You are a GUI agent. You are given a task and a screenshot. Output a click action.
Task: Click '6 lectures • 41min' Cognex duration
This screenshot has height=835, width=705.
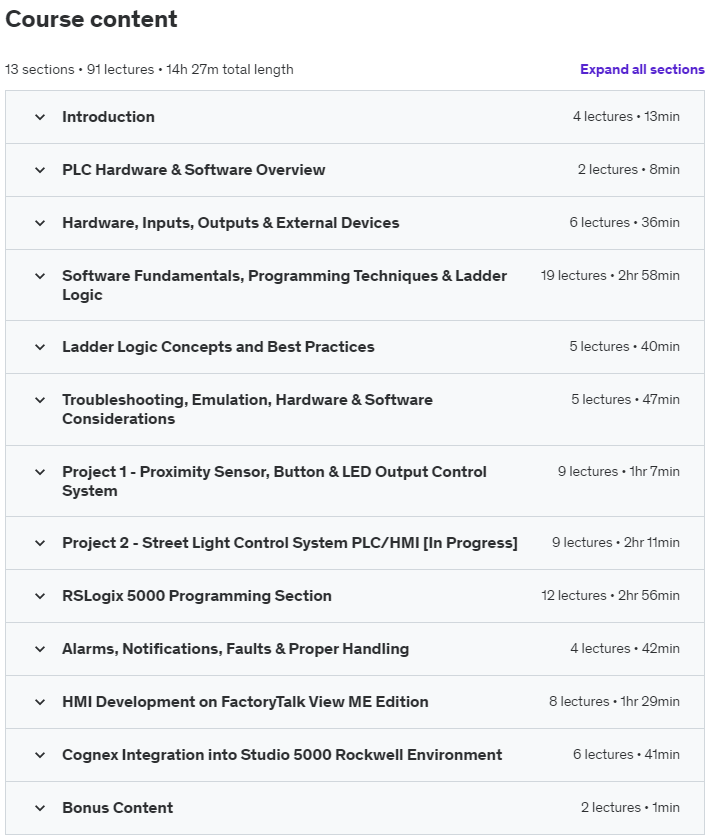coord(626,754)
